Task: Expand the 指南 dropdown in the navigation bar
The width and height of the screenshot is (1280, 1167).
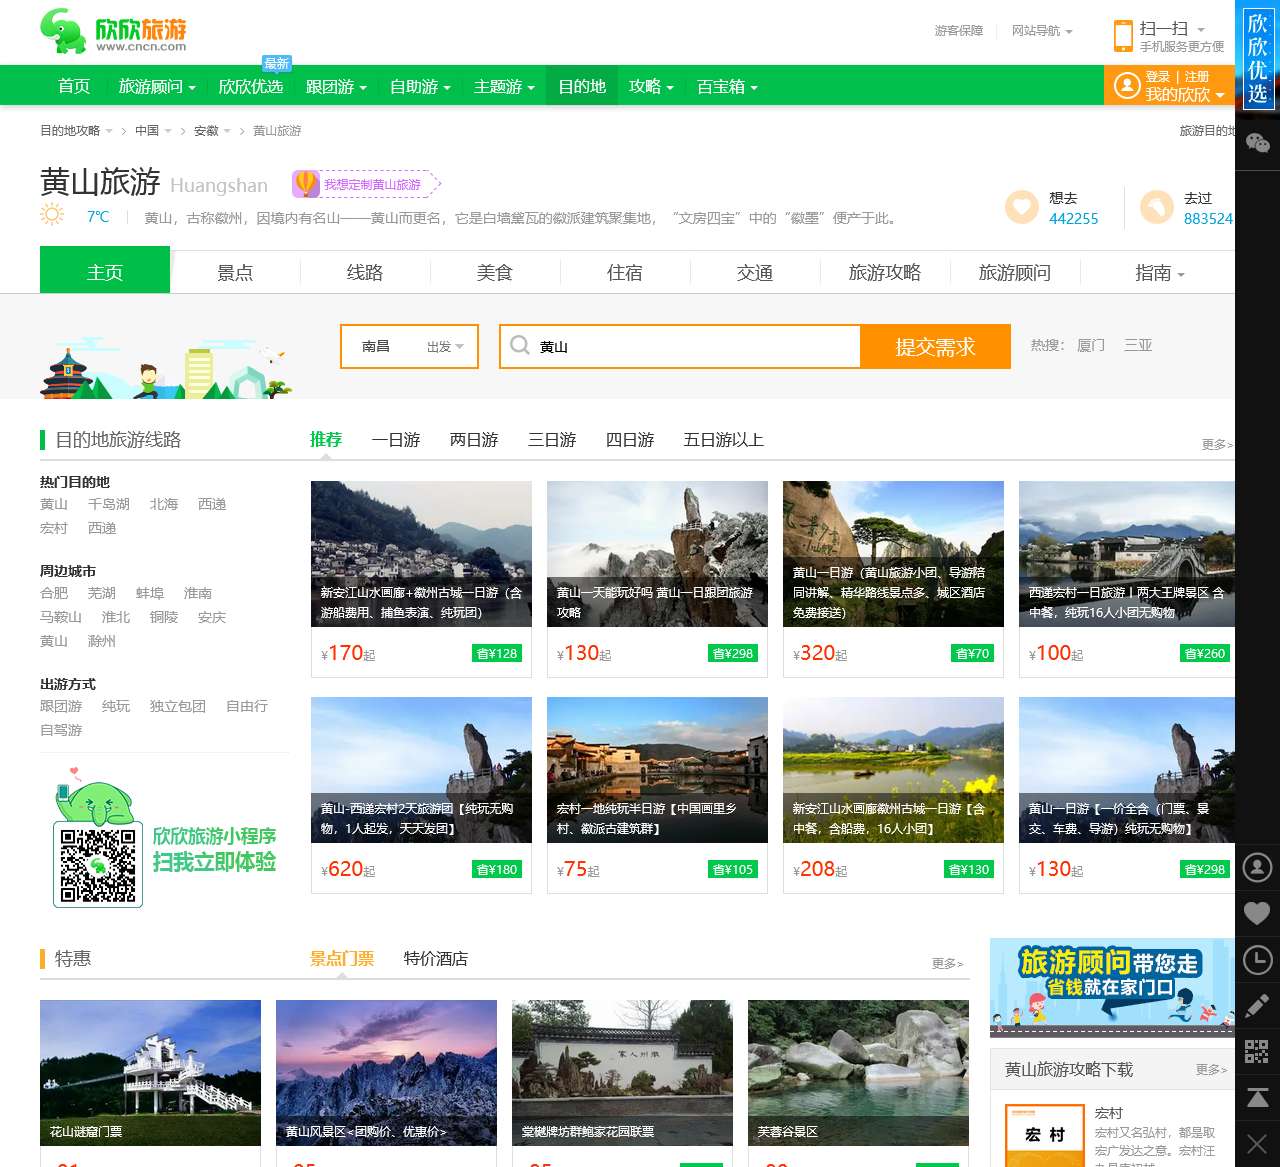Action: 1155,271
